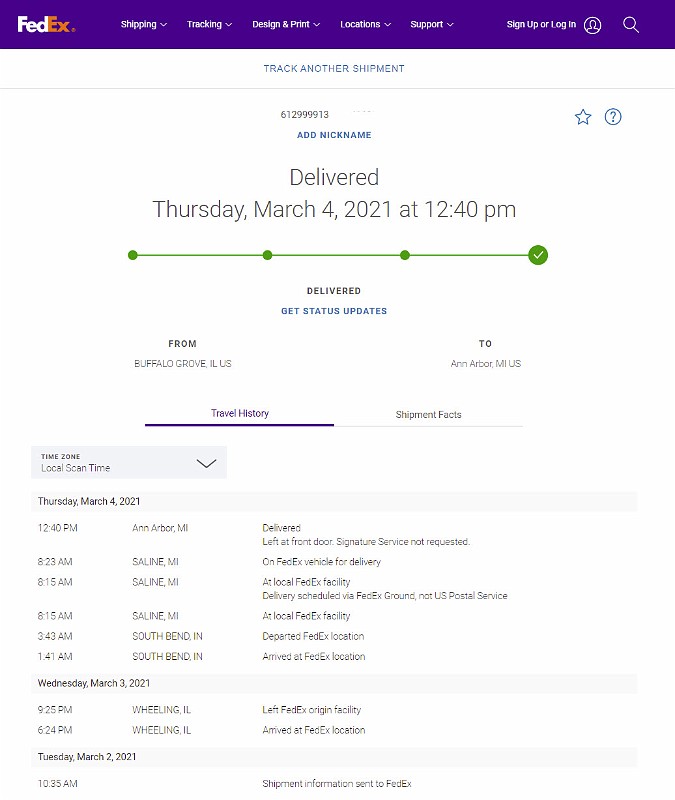The height and width of the screenshot is (800, 675).
Task: Open the Design & Print menu
Action: pos(286,24)
